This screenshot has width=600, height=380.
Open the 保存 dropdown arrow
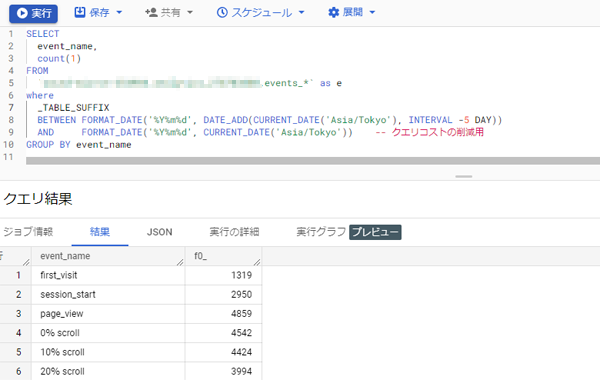[119, 13]
